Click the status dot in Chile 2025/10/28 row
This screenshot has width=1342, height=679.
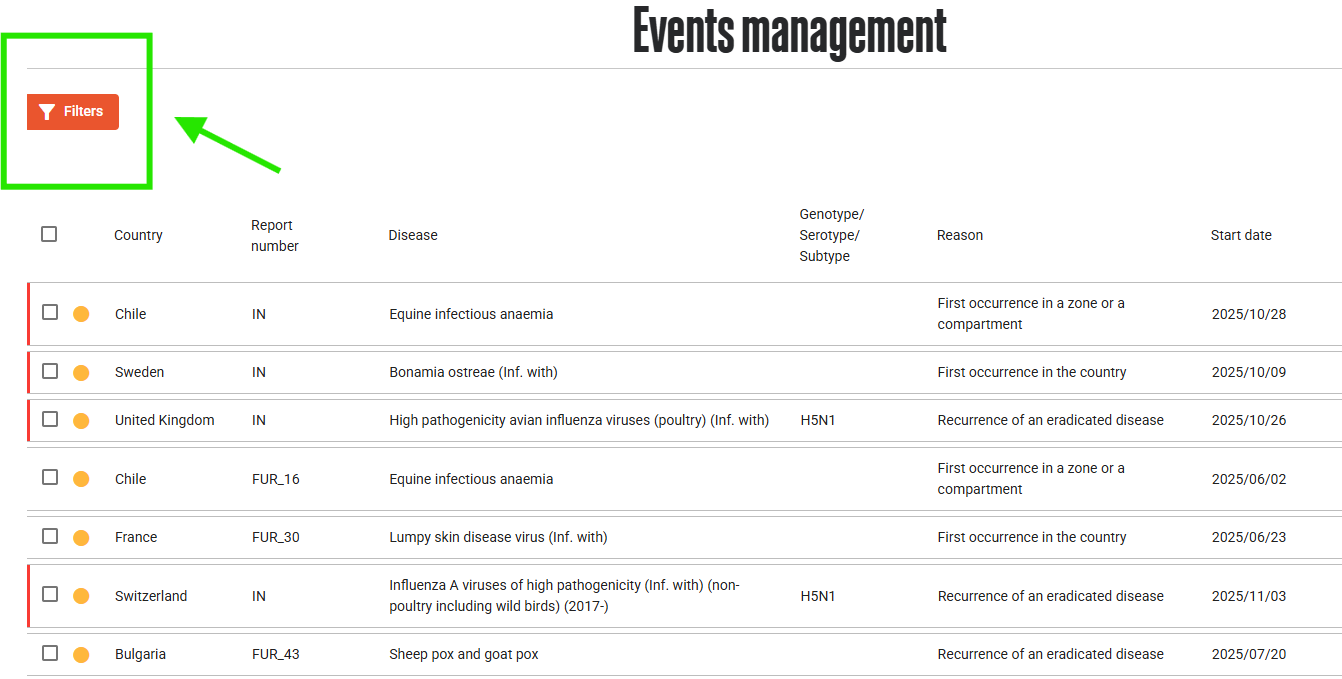81,314
